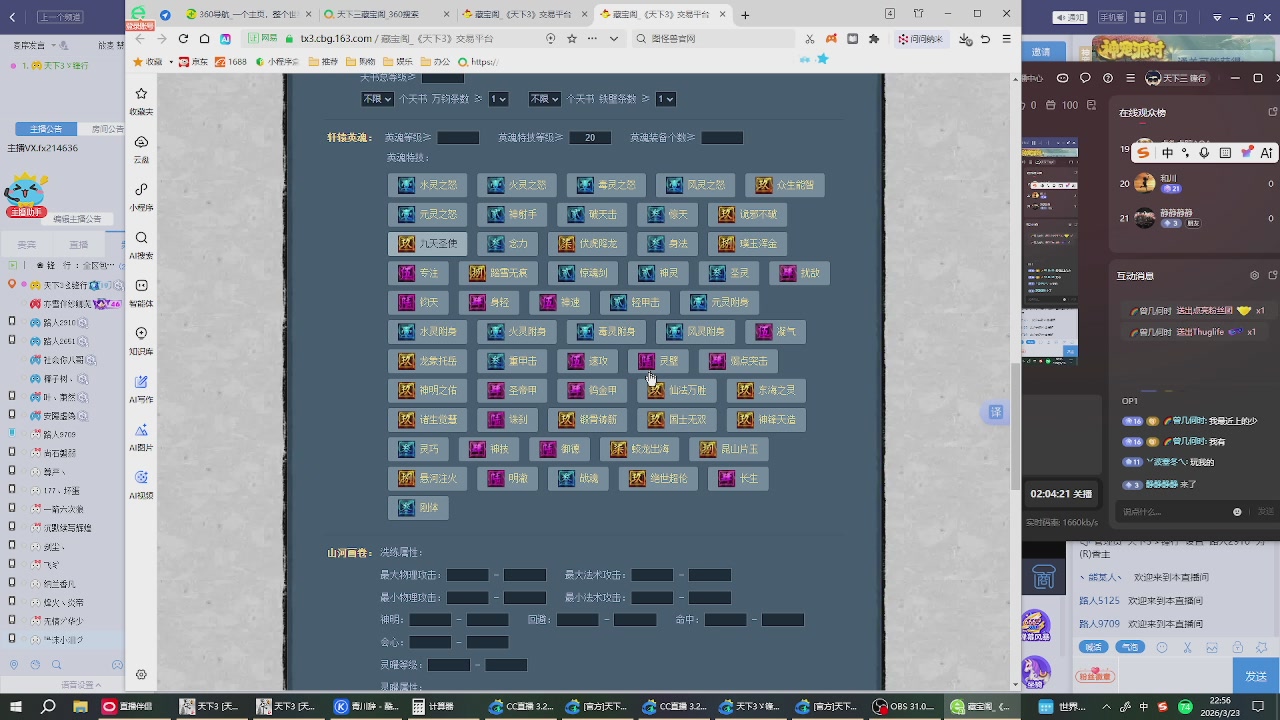The image size is (1280, 720).
Task: Click the 问问纳米 button
Action: point(920,39)
